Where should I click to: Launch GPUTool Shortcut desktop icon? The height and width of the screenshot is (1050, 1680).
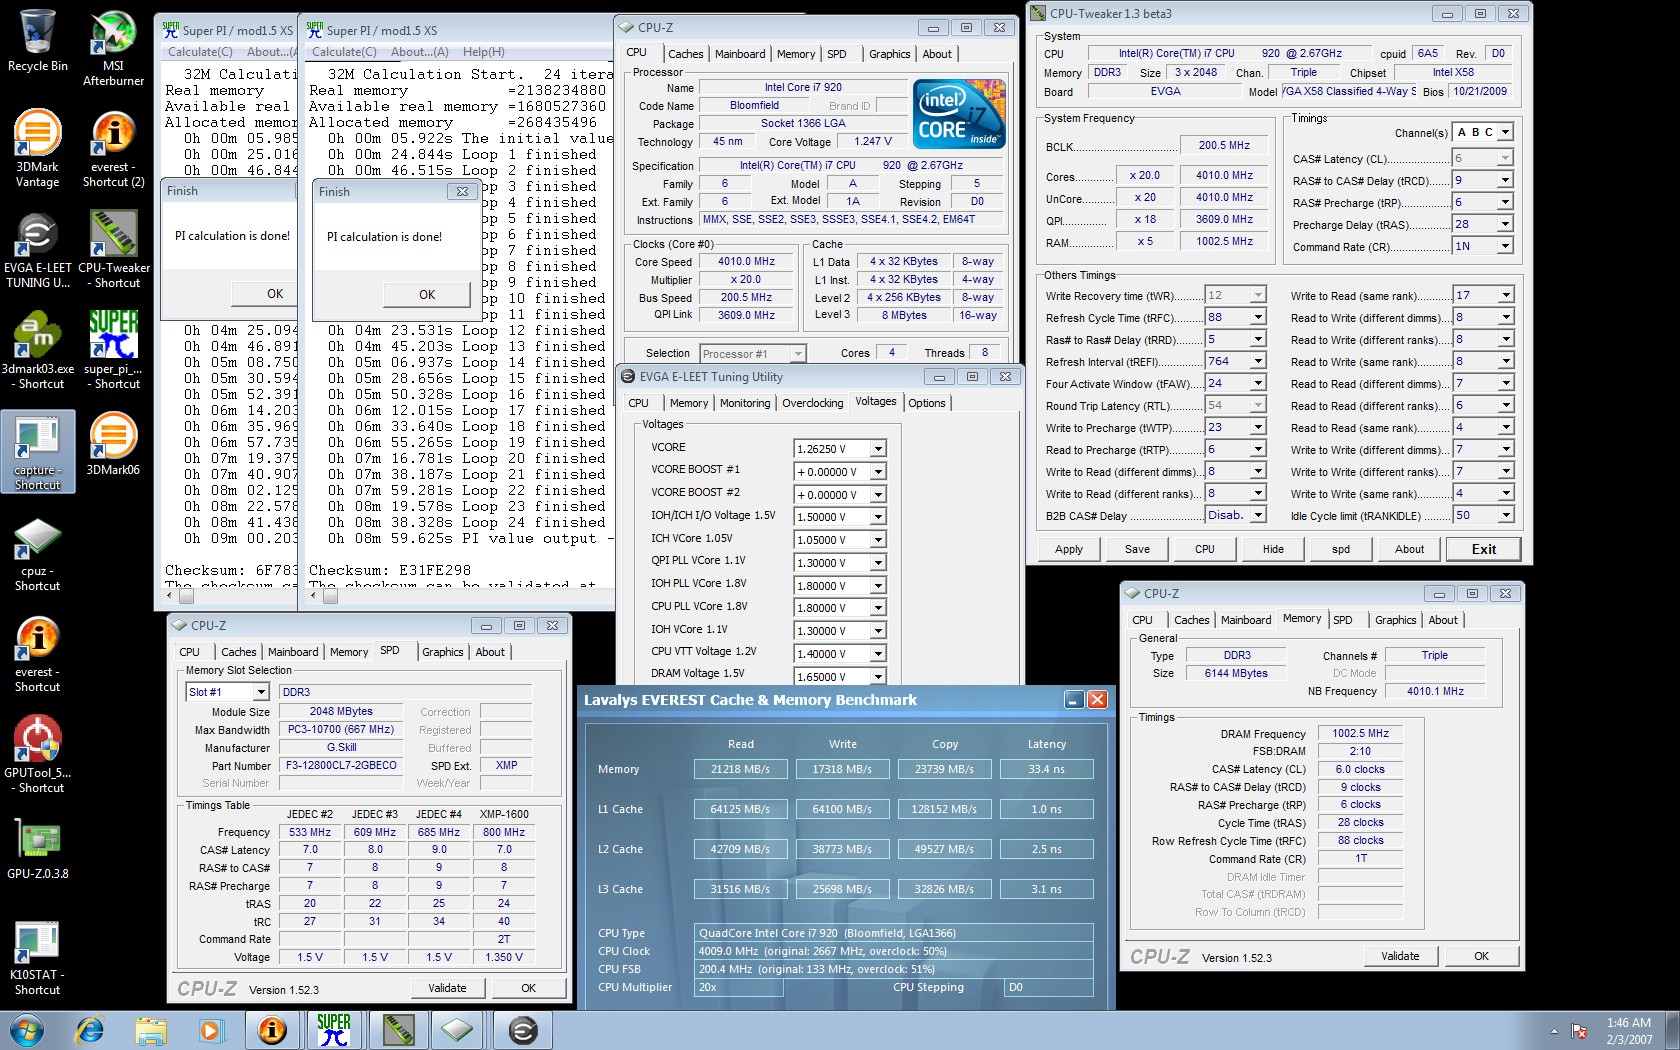point(38,755)
